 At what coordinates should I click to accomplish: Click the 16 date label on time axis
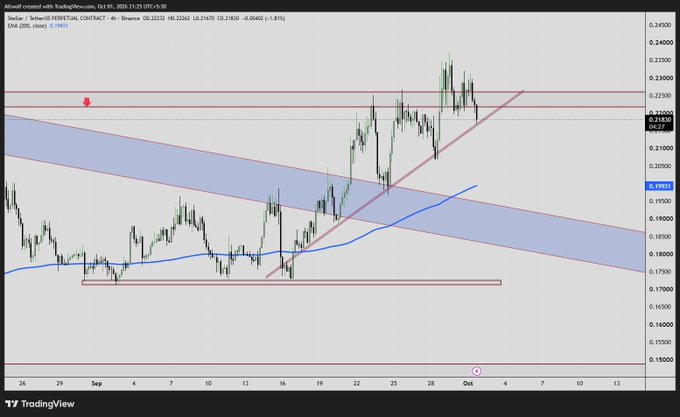282,383
